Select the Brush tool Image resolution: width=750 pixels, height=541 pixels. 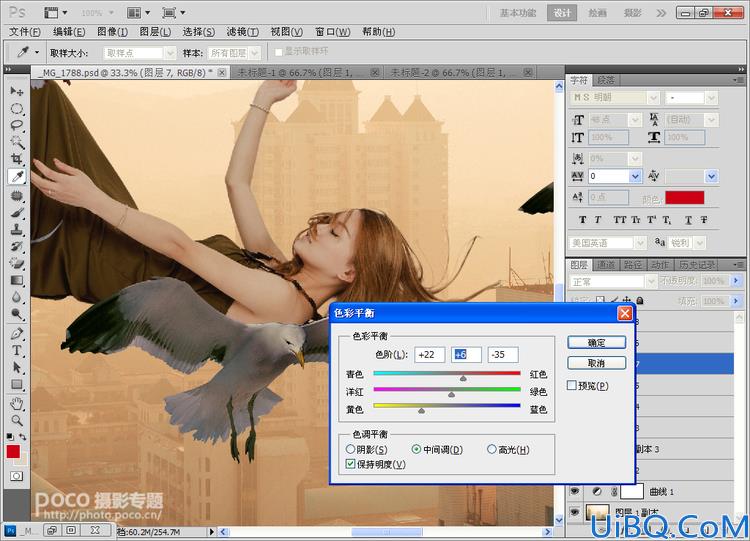coord(17,212)
